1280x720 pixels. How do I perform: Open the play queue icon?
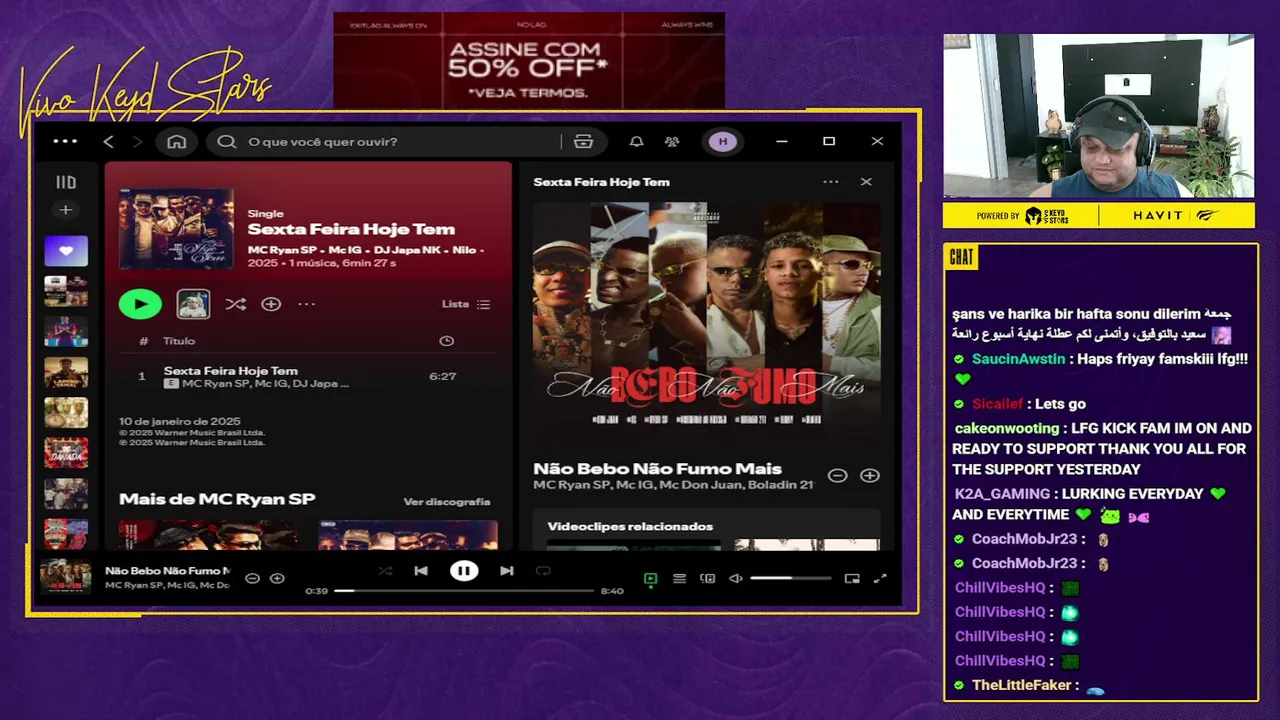[679, 578]
